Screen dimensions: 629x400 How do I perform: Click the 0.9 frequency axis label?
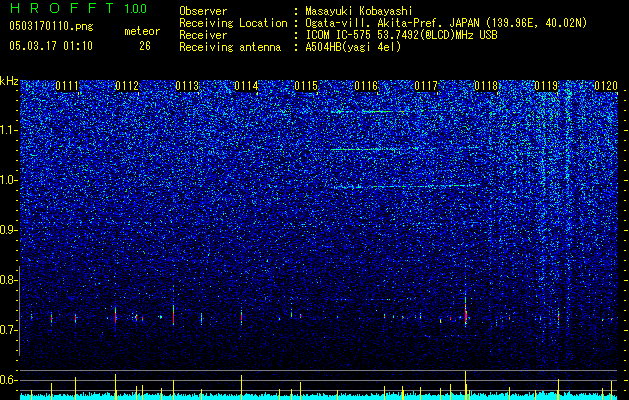[x=8, y=230]
